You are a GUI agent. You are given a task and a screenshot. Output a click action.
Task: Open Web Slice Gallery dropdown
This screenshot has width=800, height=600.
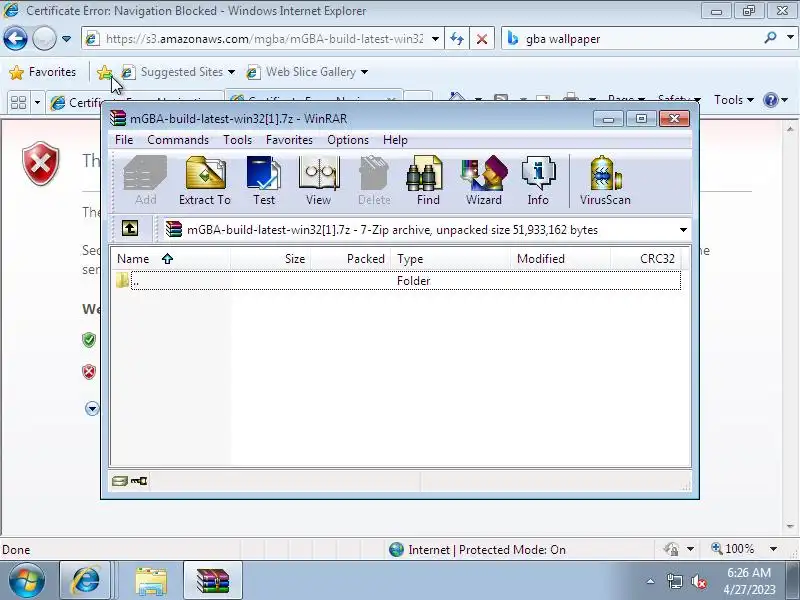(x=307, y=72)
